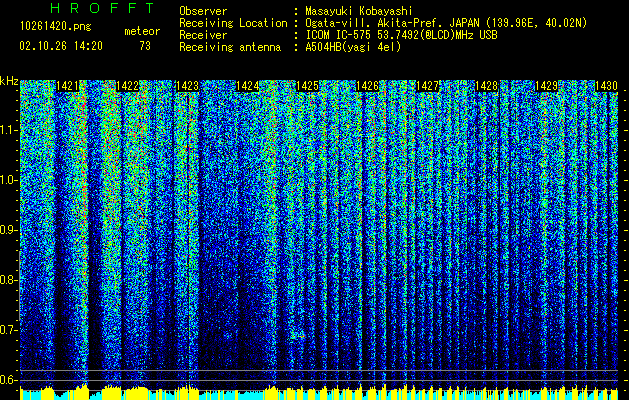Click the HROFFT title text
Screen dimensions: 629x400
click(103, 8)
